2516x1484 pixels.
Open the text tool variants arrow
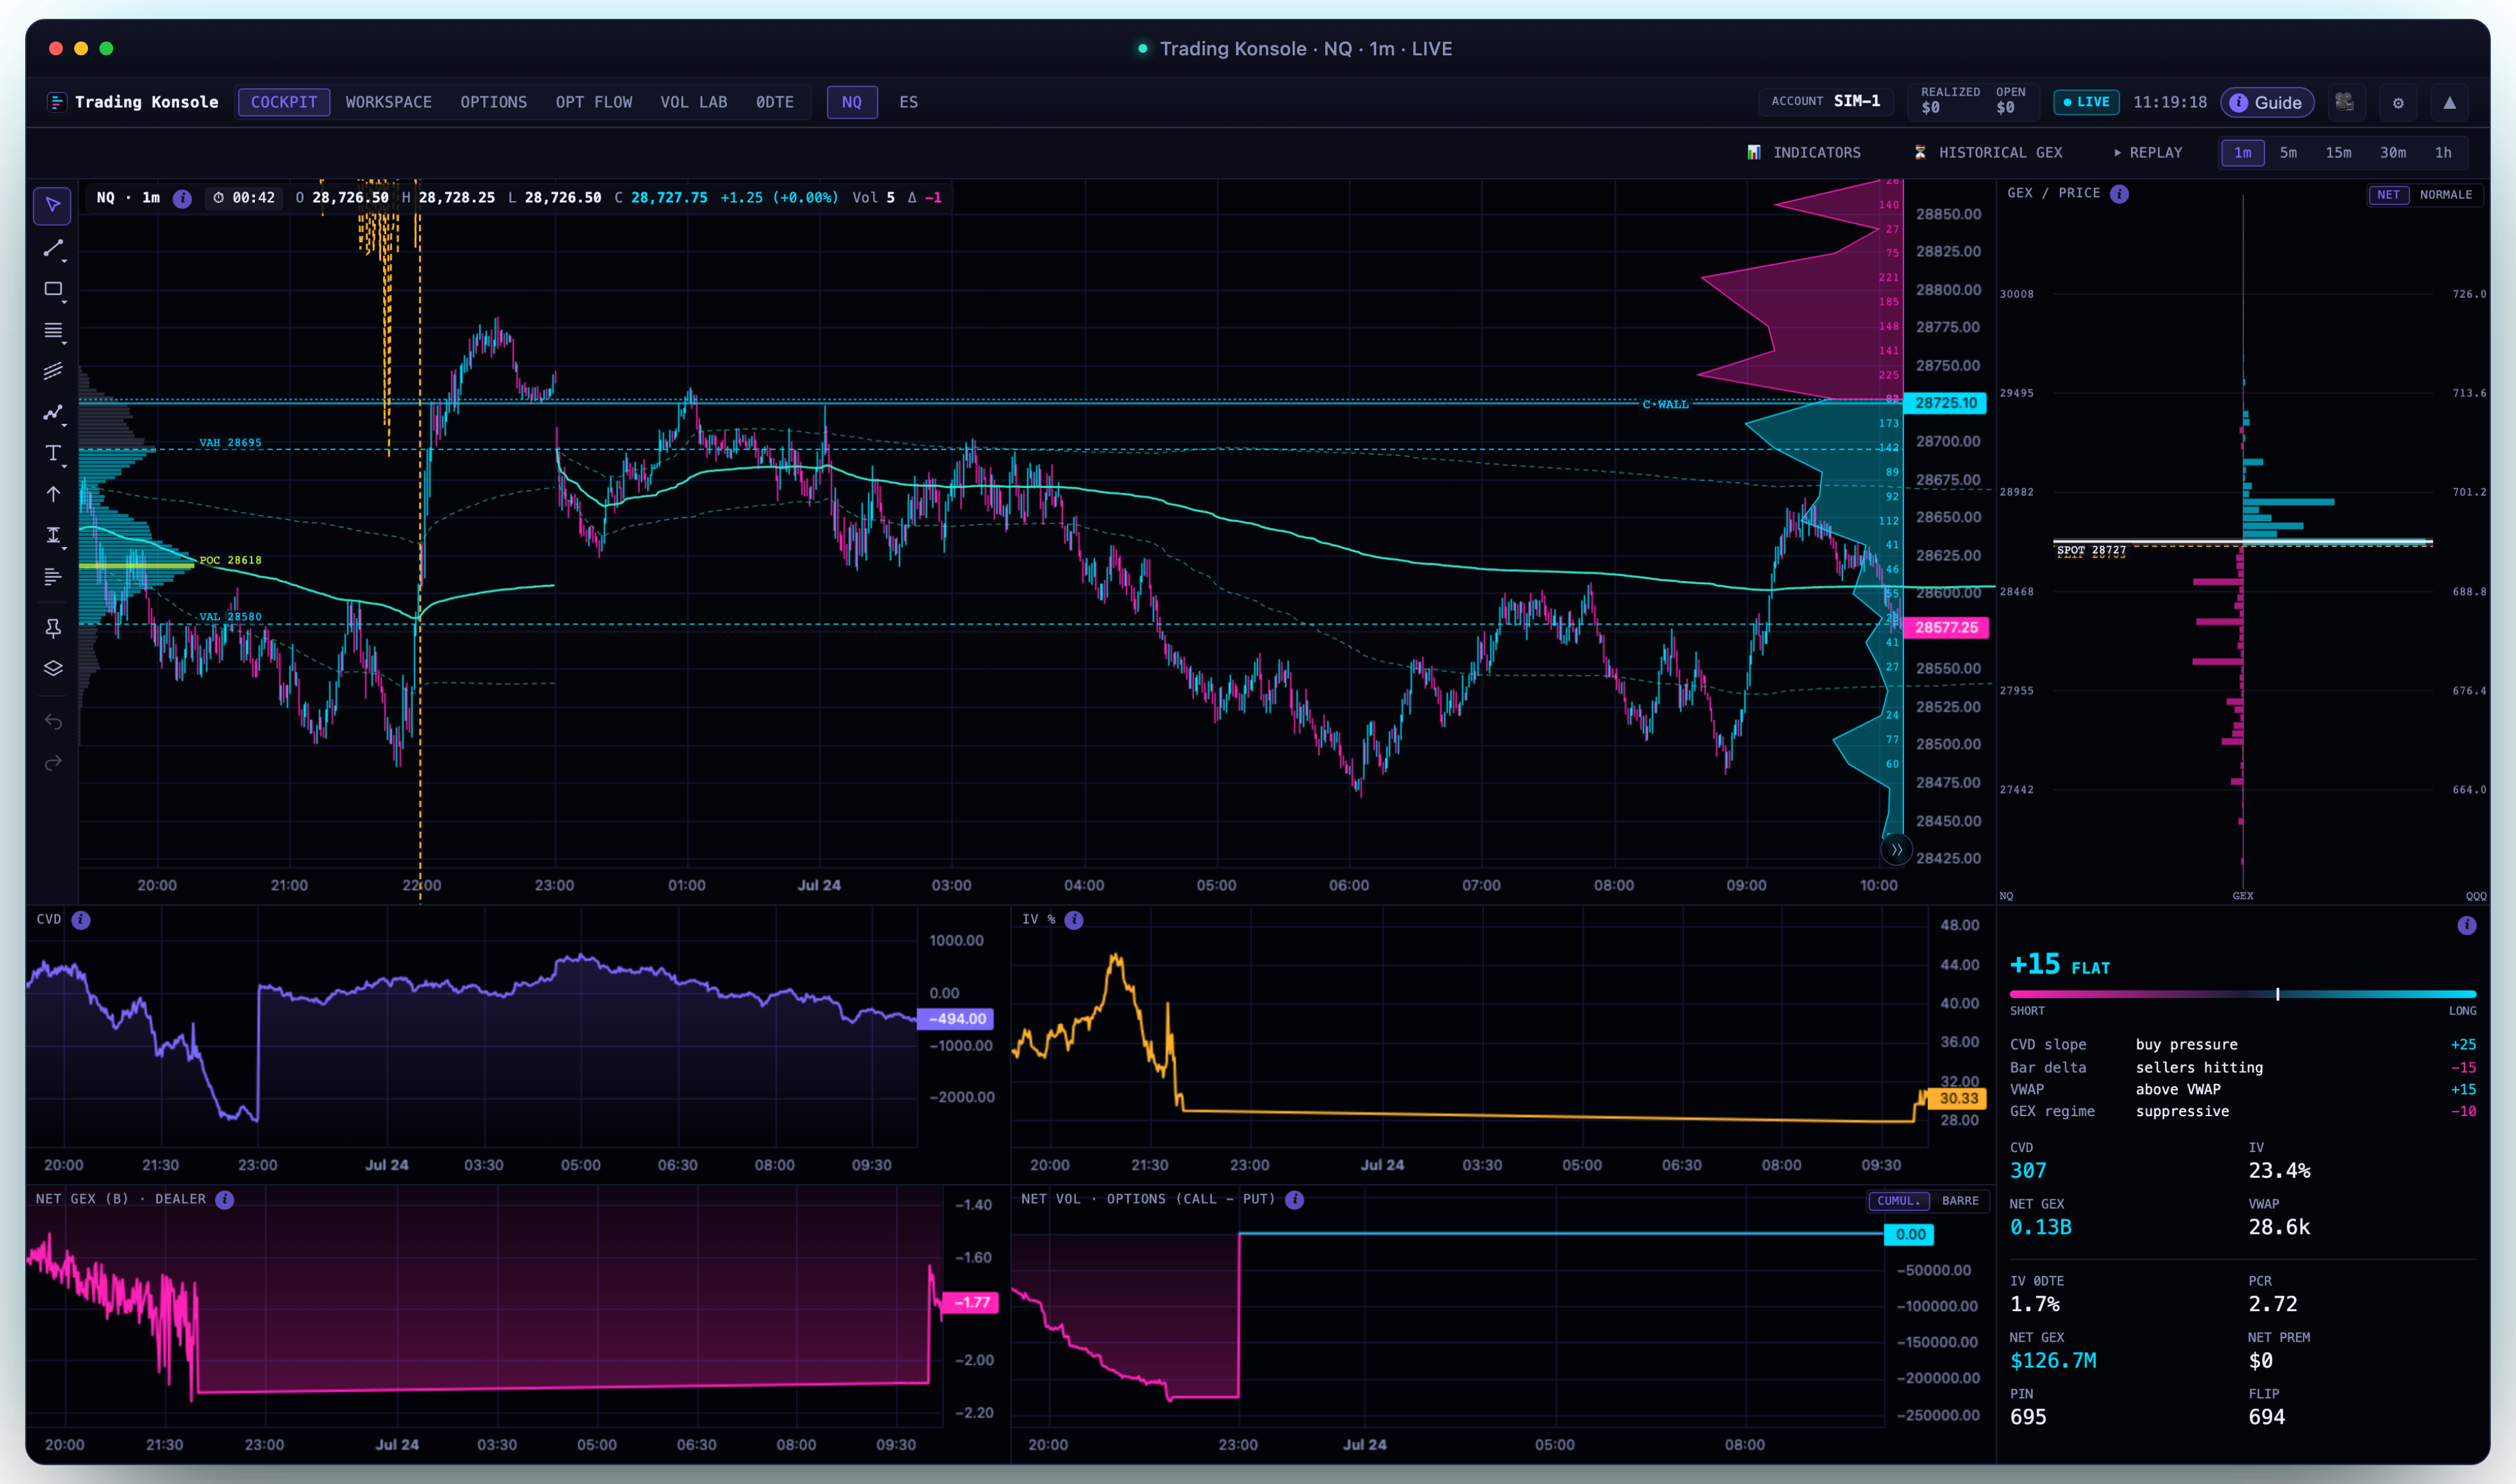click(x=65, y=466)
